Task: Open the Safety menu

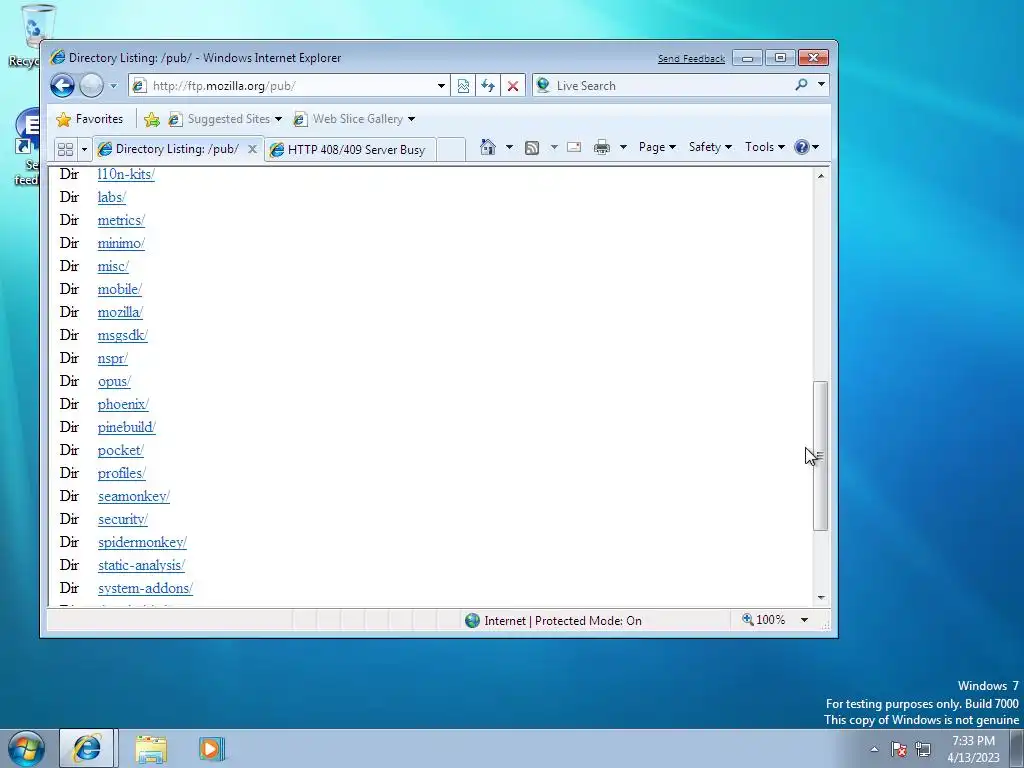Action: tap(710, 147)
